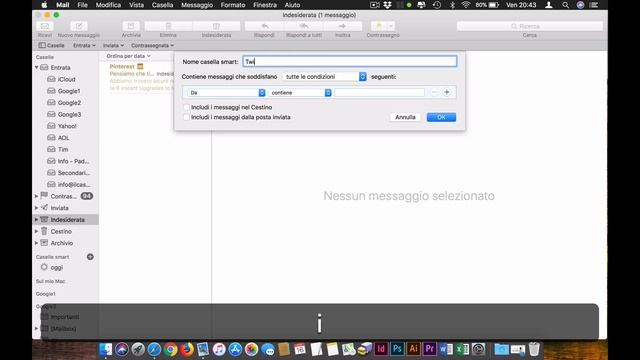Open the File menu
This screenshot has width=640, height=360.
[x=82, y=5]
